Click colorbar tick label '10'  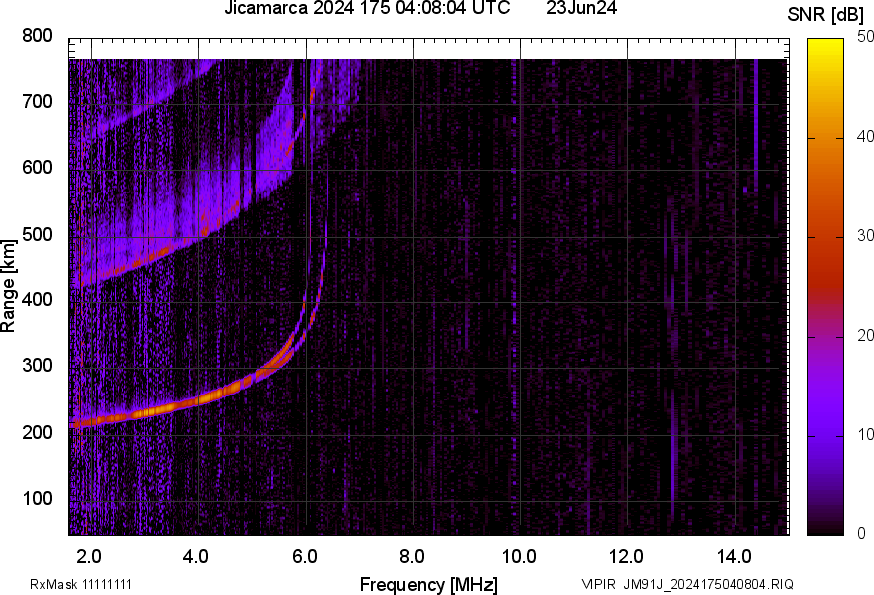(x=865, y=434)
